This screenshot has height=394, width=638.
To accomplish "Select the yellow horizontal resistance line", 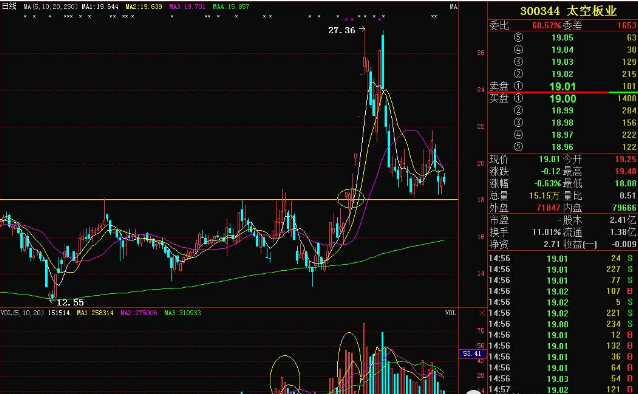I will 229,199.
